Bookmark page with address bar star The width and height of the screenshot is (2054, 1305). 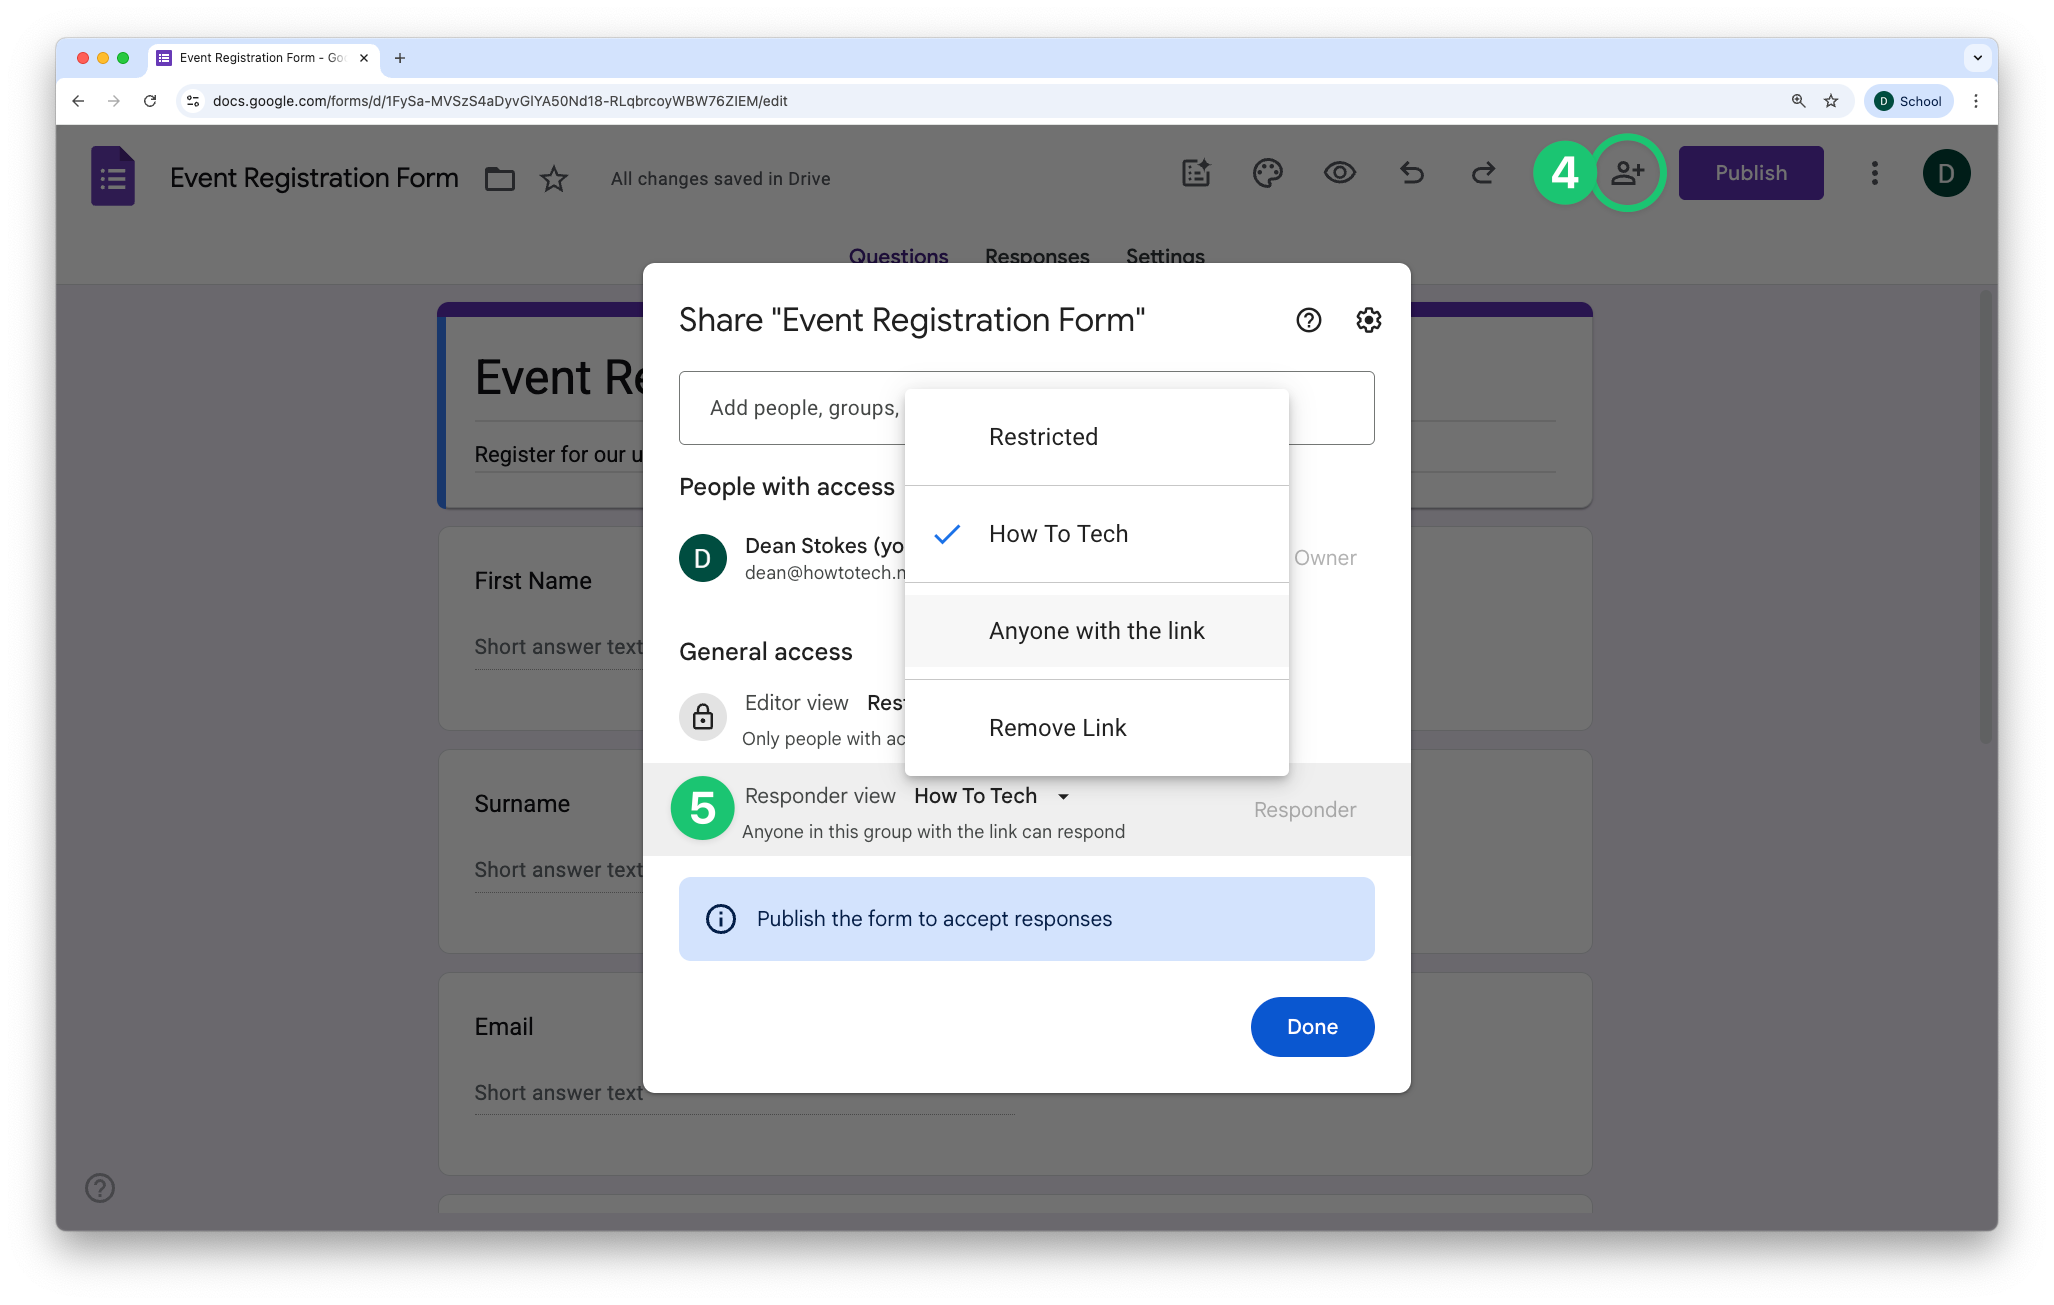[1830, 101]
